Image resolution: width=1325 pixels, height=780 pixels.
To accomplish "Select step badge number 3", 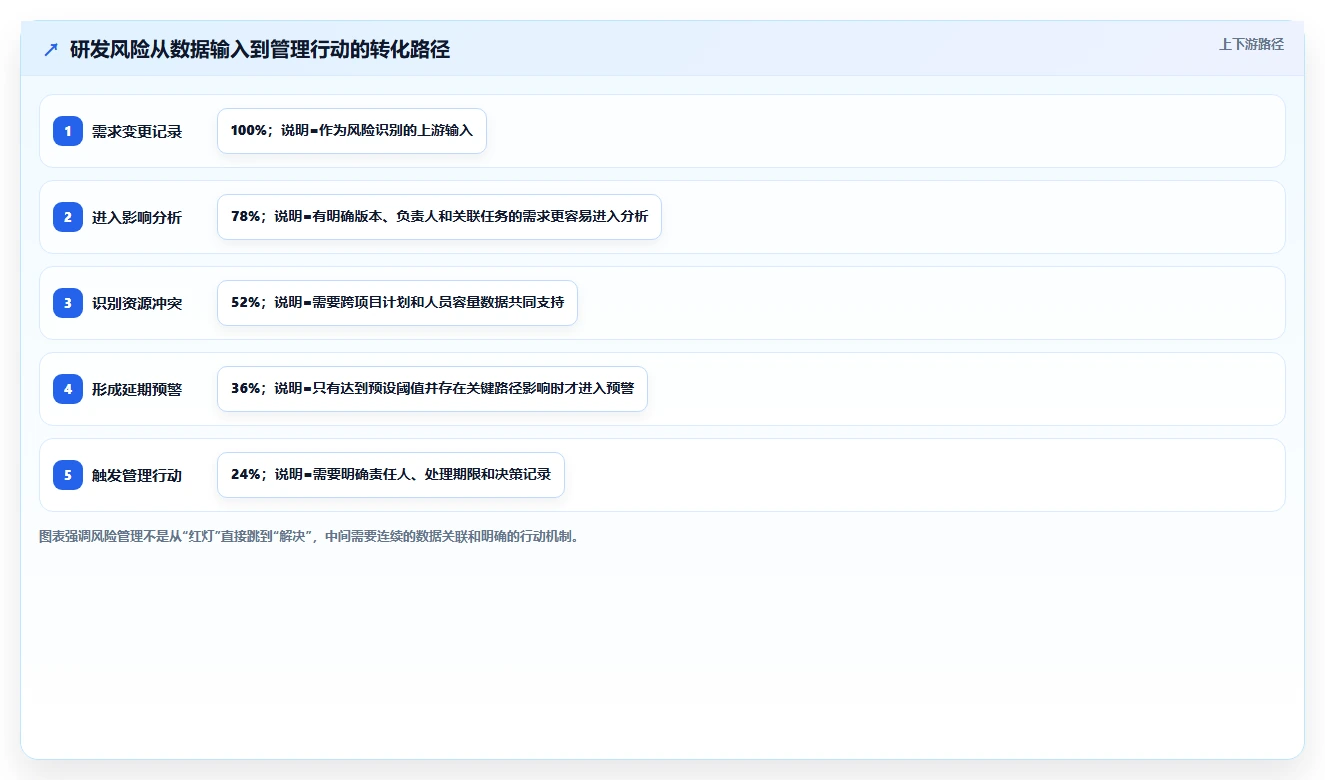I will coord(68,303).
